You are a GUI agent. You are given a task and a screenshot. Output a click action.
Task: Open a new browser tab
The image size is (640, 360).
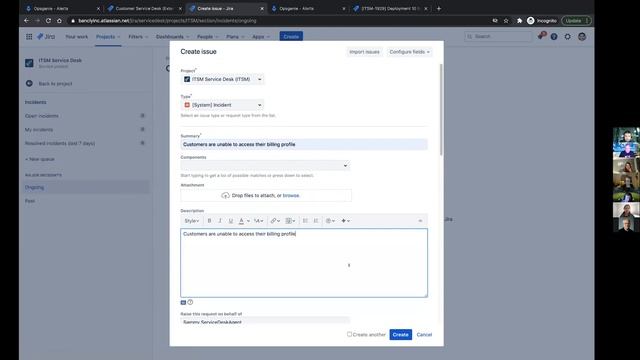coord(439,8)
